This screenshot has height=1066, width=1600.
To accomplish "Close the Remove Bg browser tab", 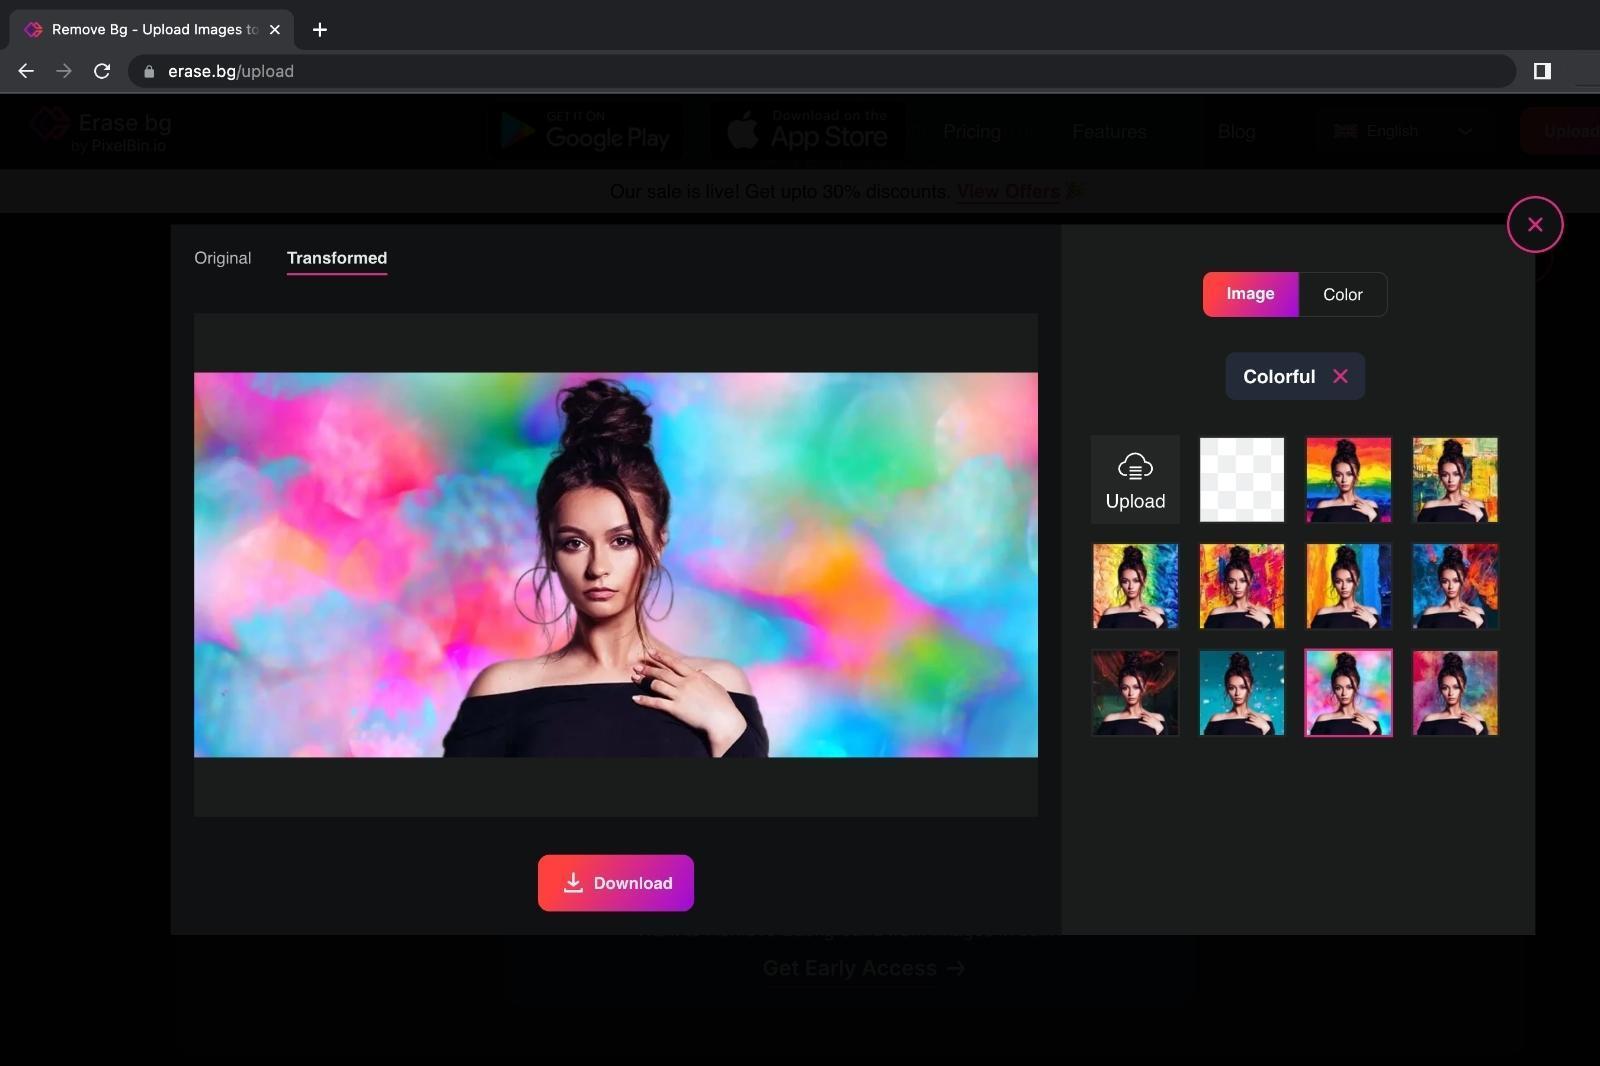I will (x=275, y=30).
